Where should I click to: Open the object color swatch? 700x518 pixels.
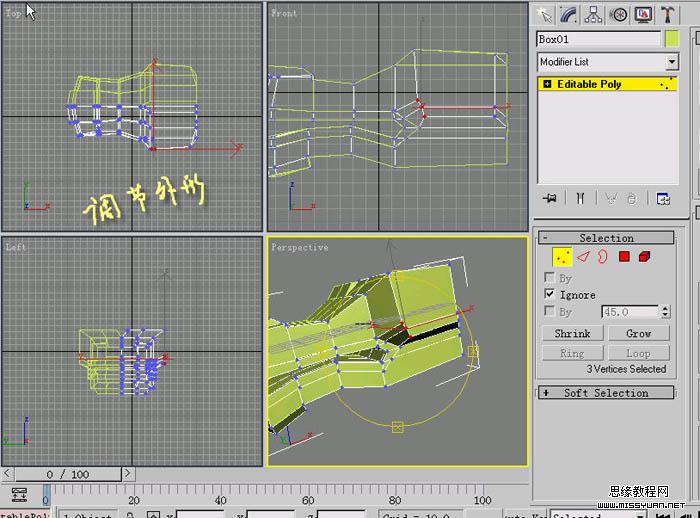671,39
